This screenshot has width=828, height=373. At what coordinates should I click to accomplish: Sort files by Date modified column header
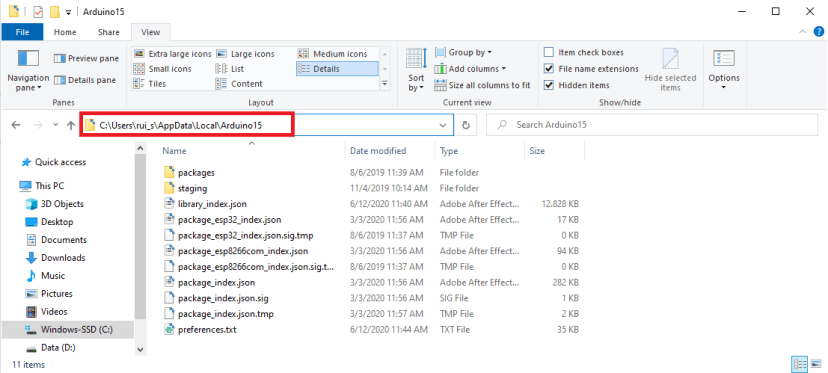point(378,151)
